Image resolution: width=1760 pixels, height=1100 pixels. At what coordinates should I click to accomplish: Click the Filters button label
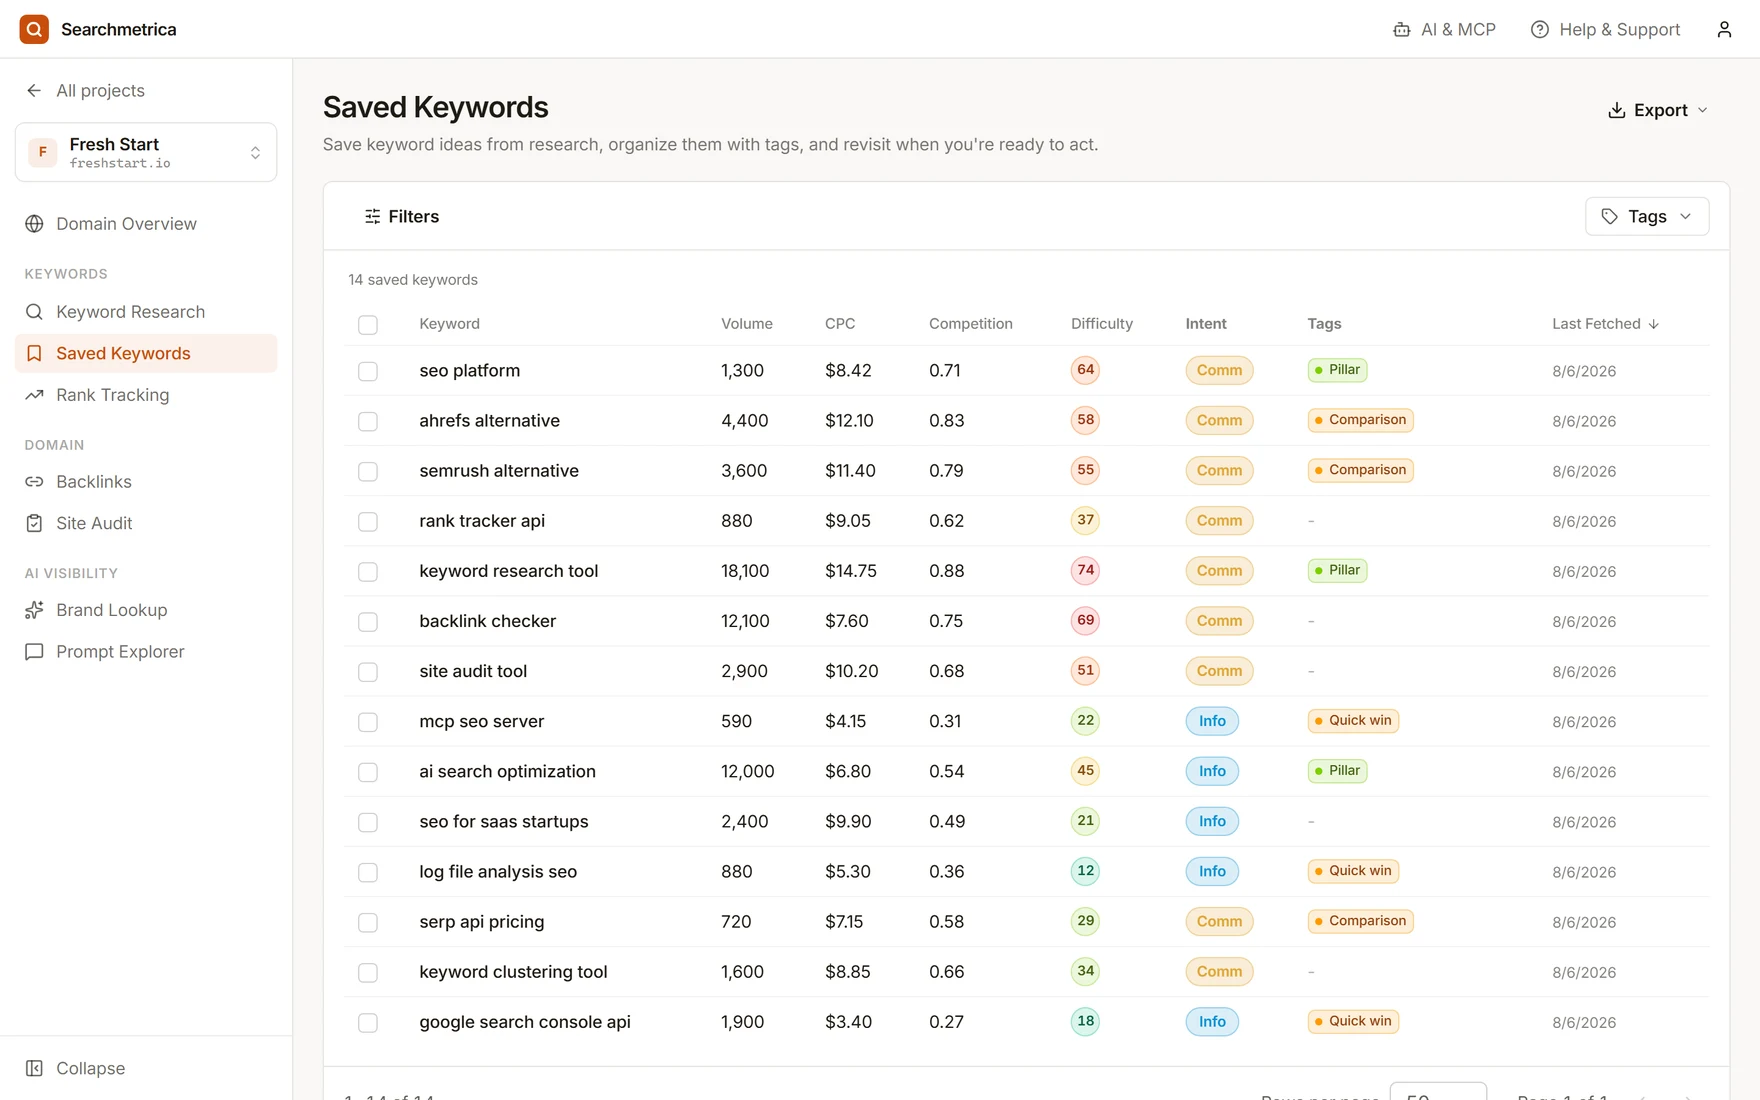414,216
